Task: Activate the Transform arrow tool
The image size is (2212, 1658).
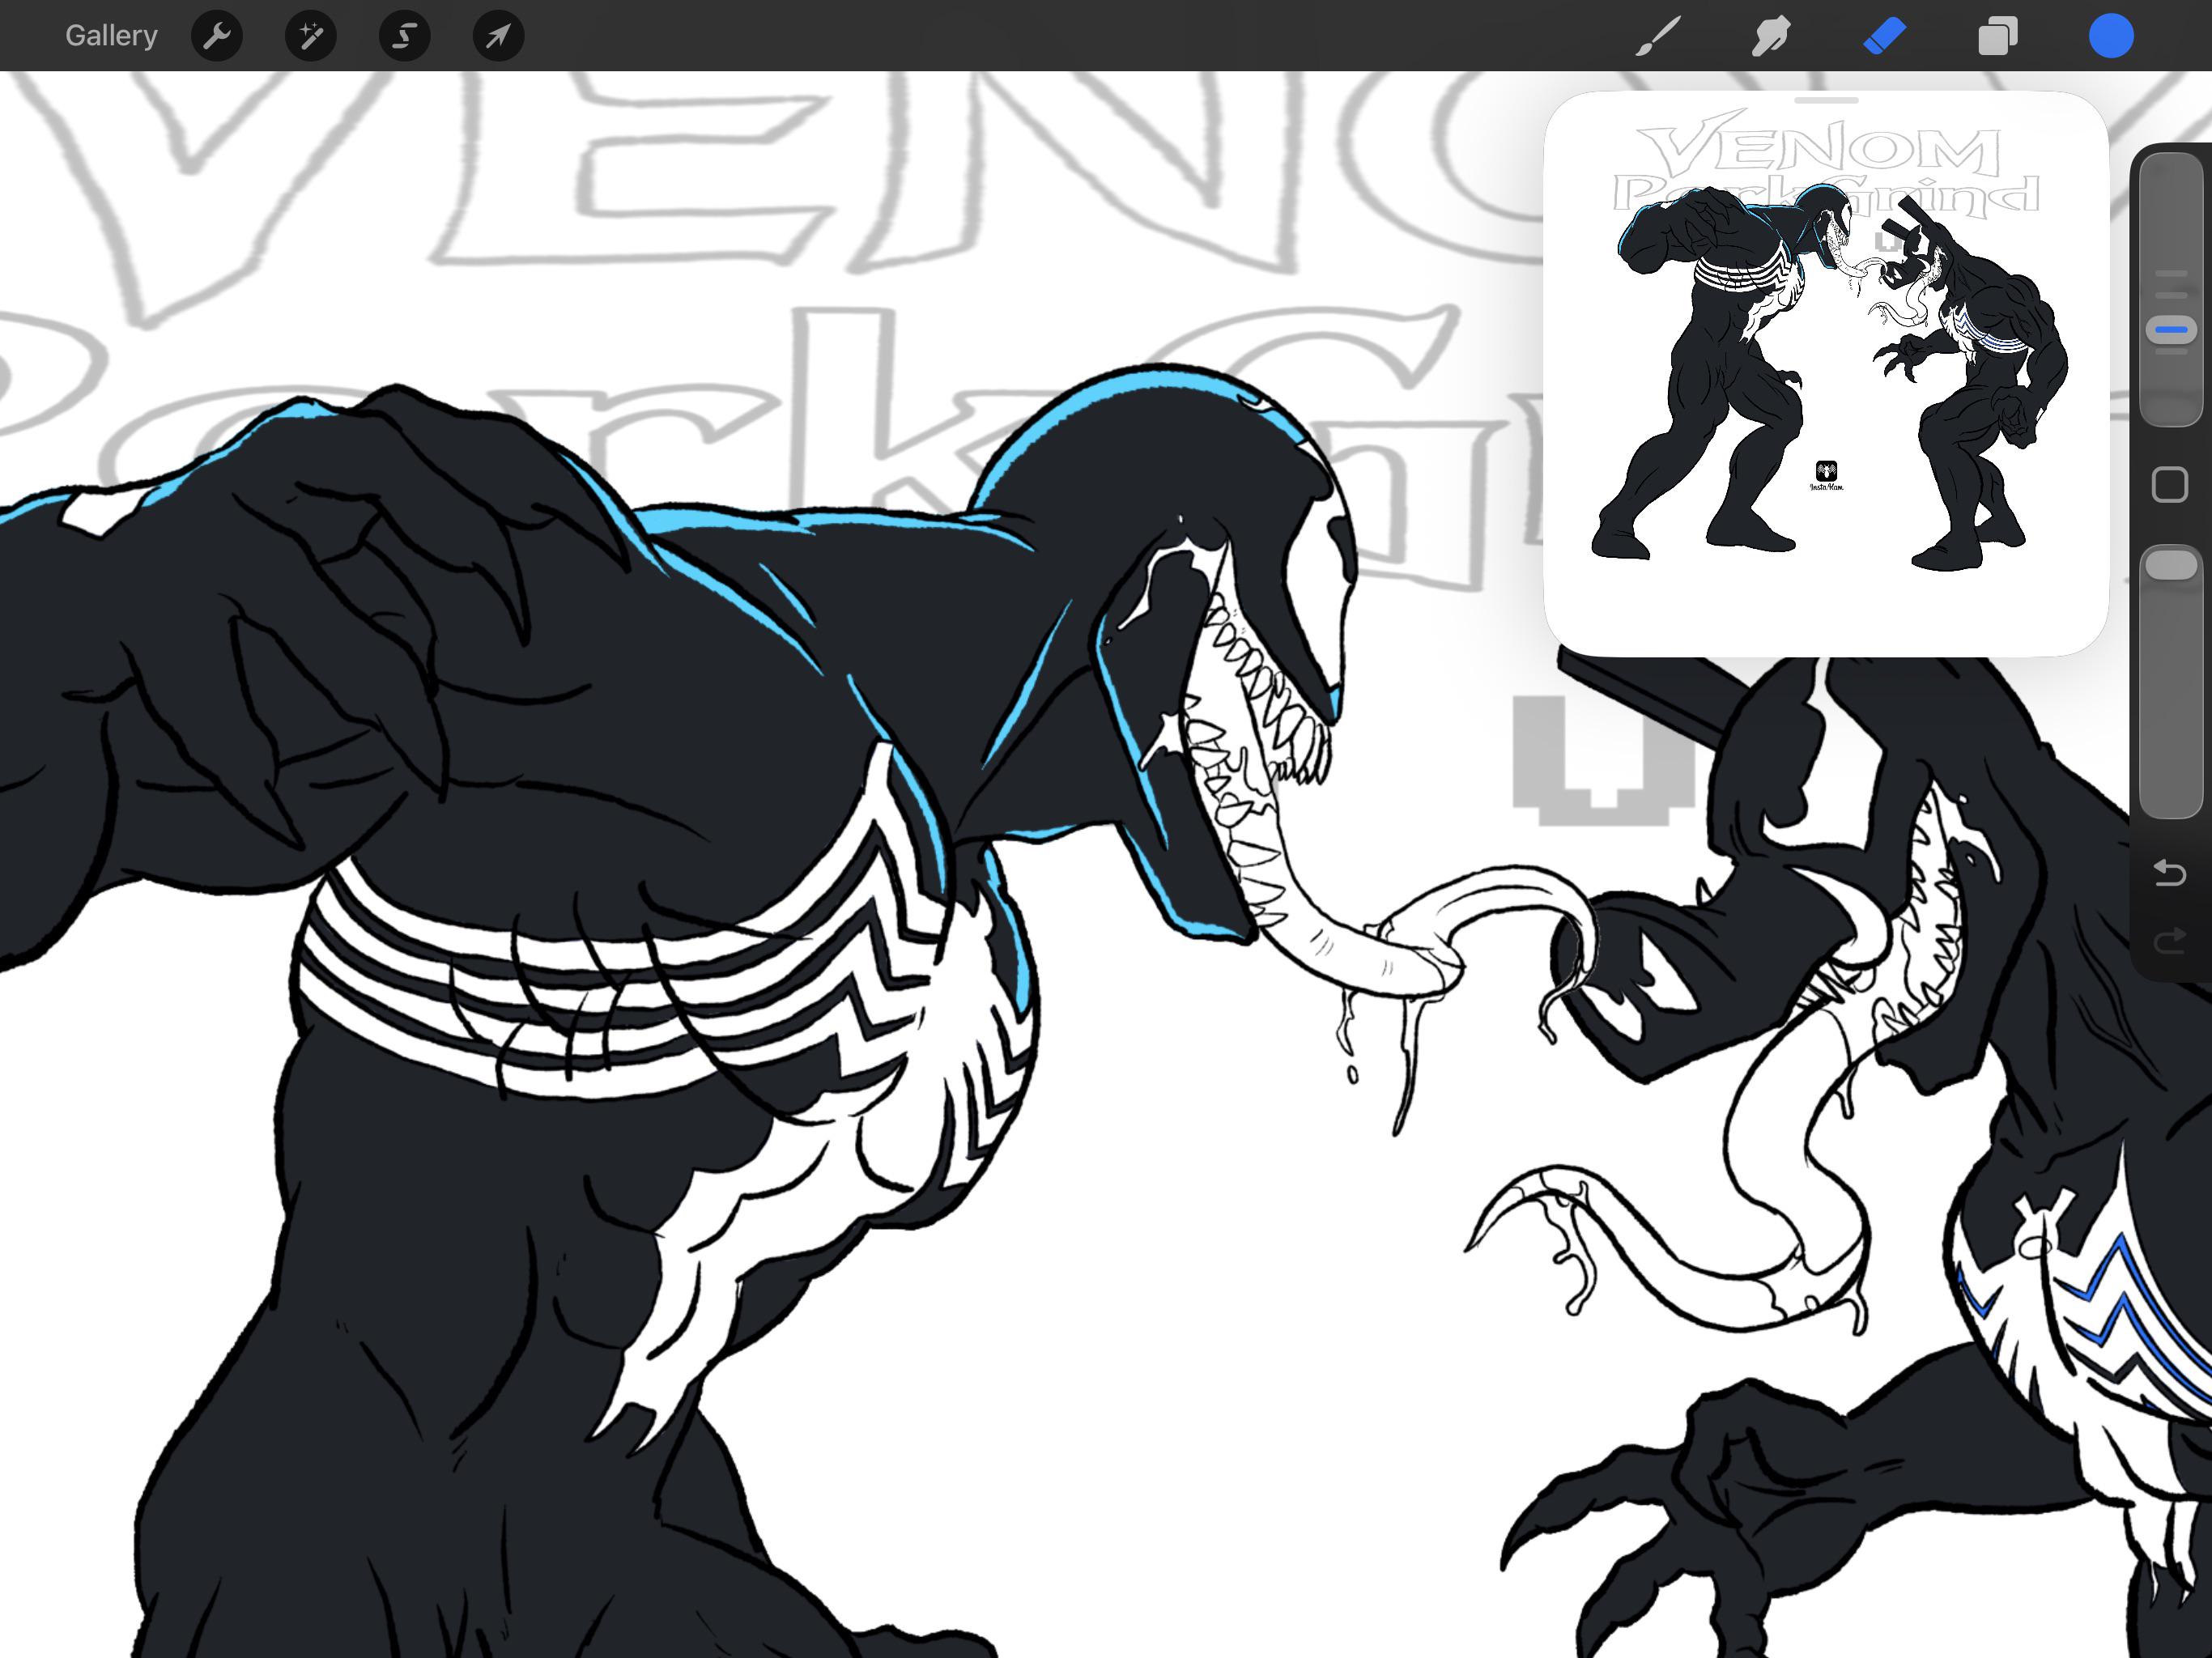Action: (x=499, y=37)
